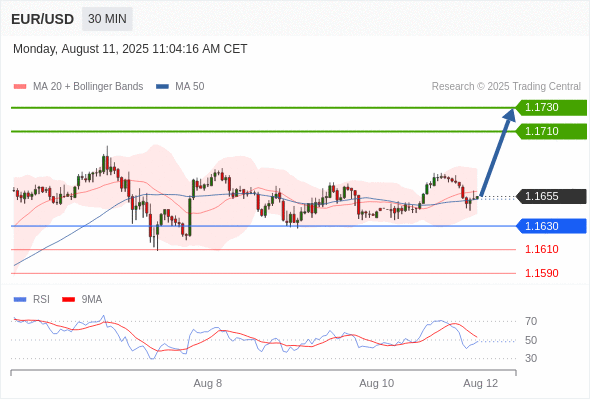Click the Aug 10 axis marker
Viewport: 590px width, 400px height.
click(x=377, y=383)
